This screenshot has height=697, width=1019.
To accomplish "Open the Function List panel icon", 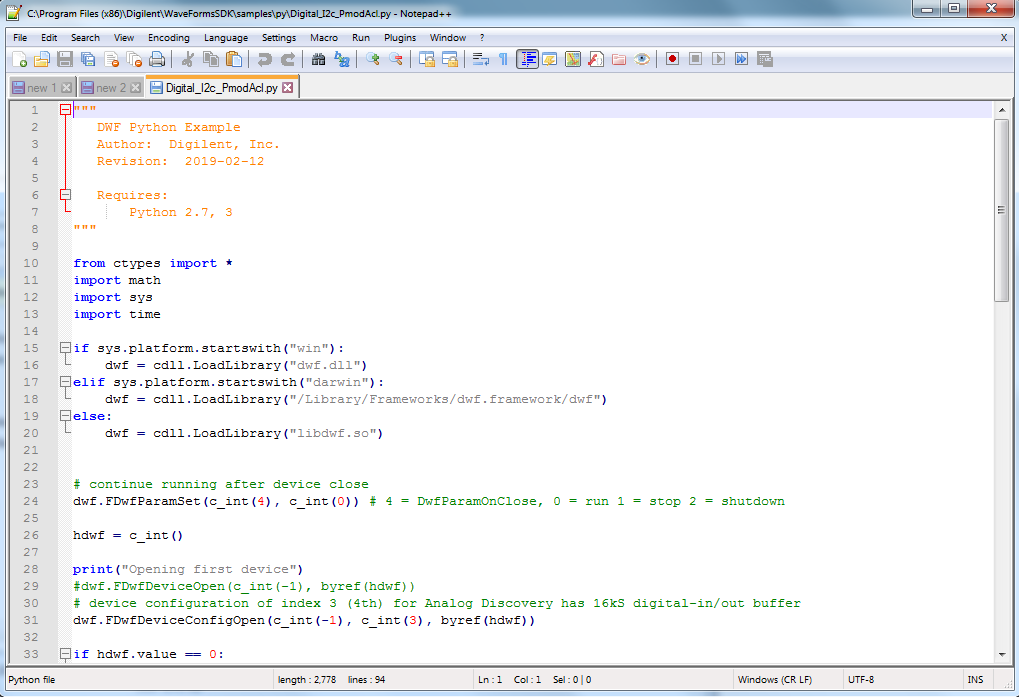I will [x=596, y=60].
